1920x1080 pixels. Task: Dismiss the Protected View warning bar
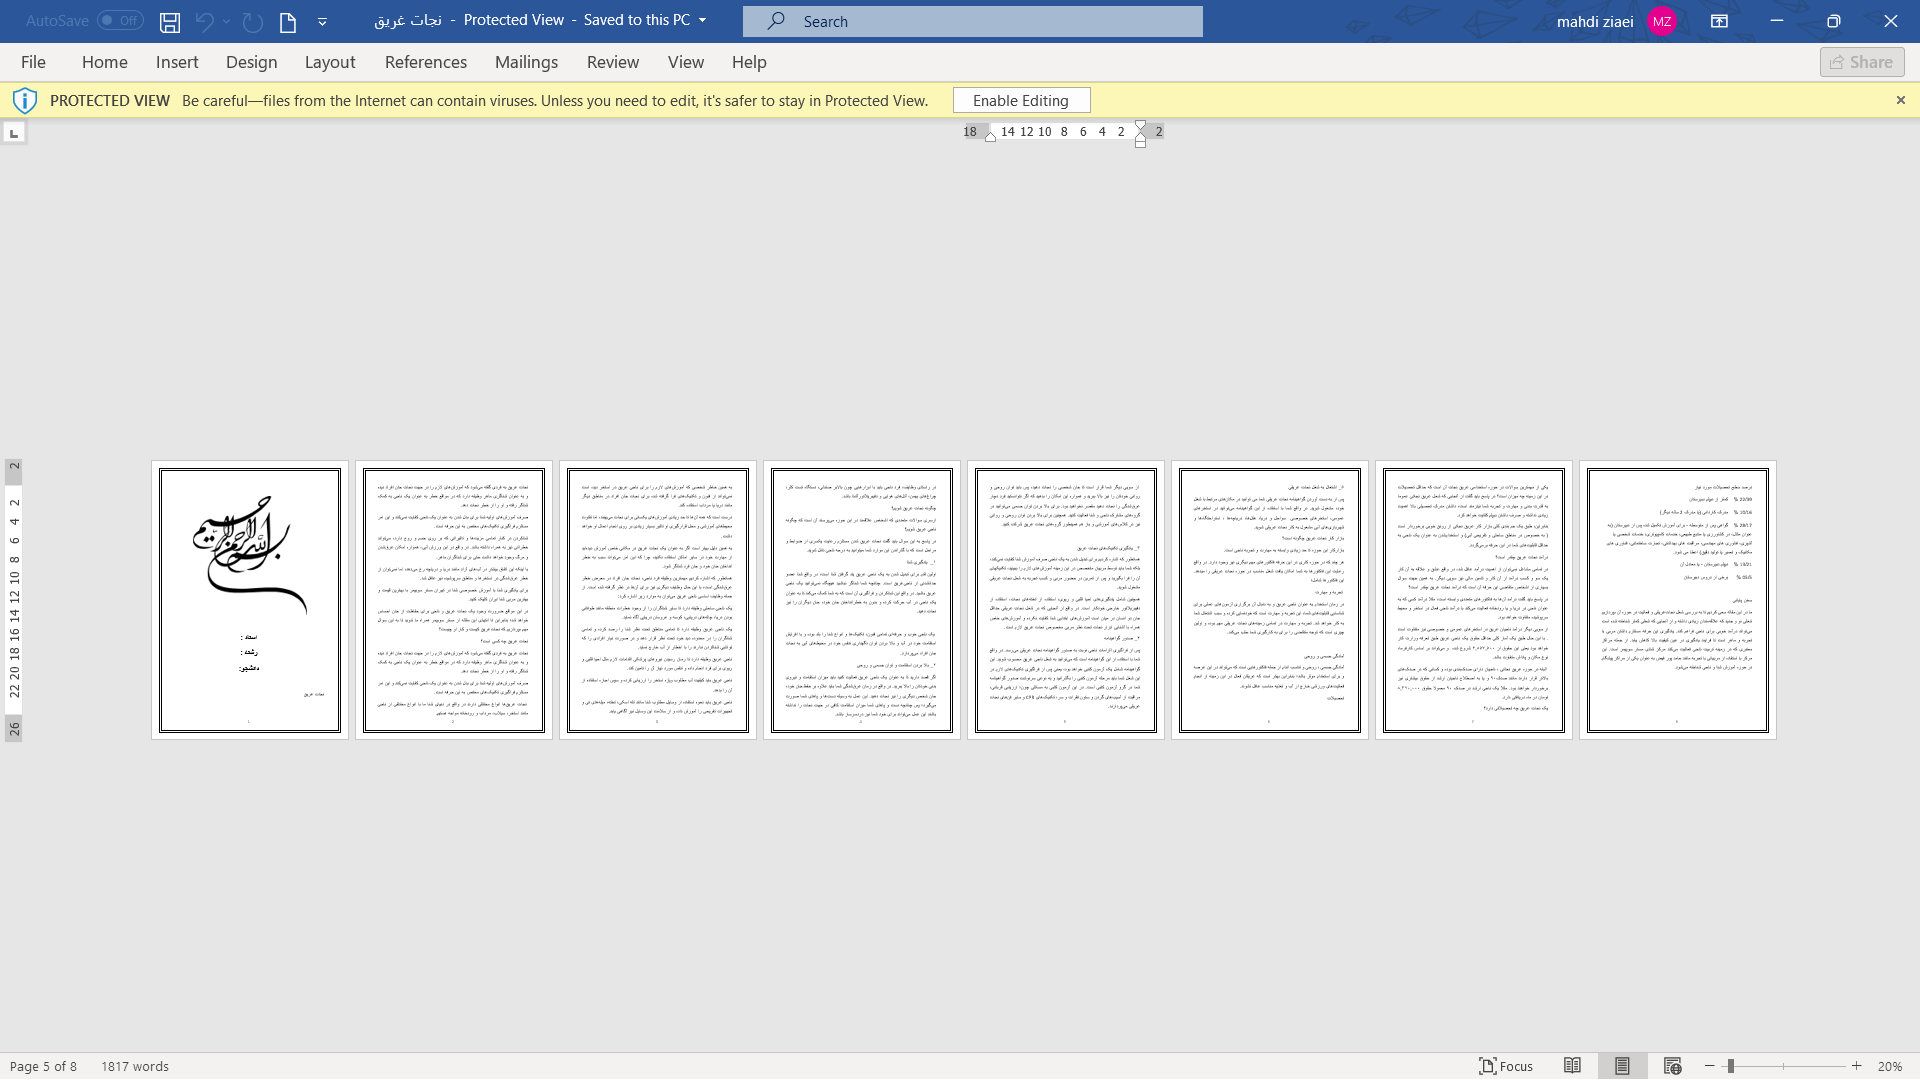click(x=1900, y=100)
